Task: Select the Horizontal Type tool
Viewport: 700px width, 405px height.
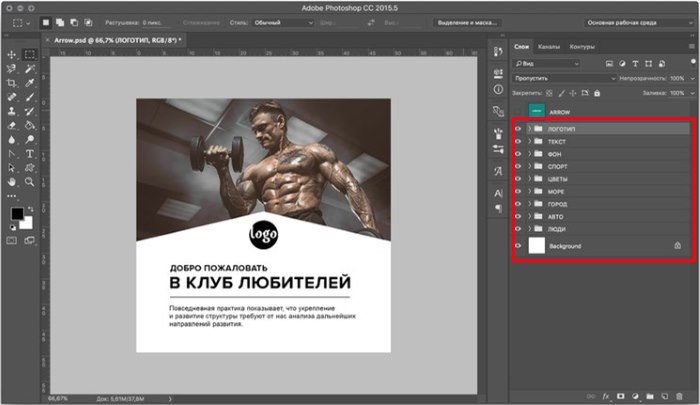Action: (30, 153)
